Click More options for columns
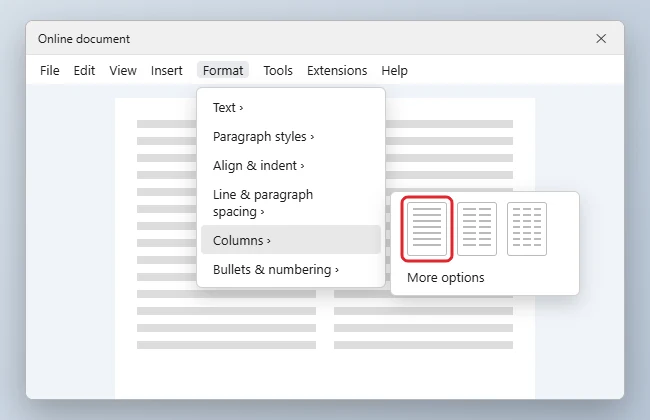 446,277
